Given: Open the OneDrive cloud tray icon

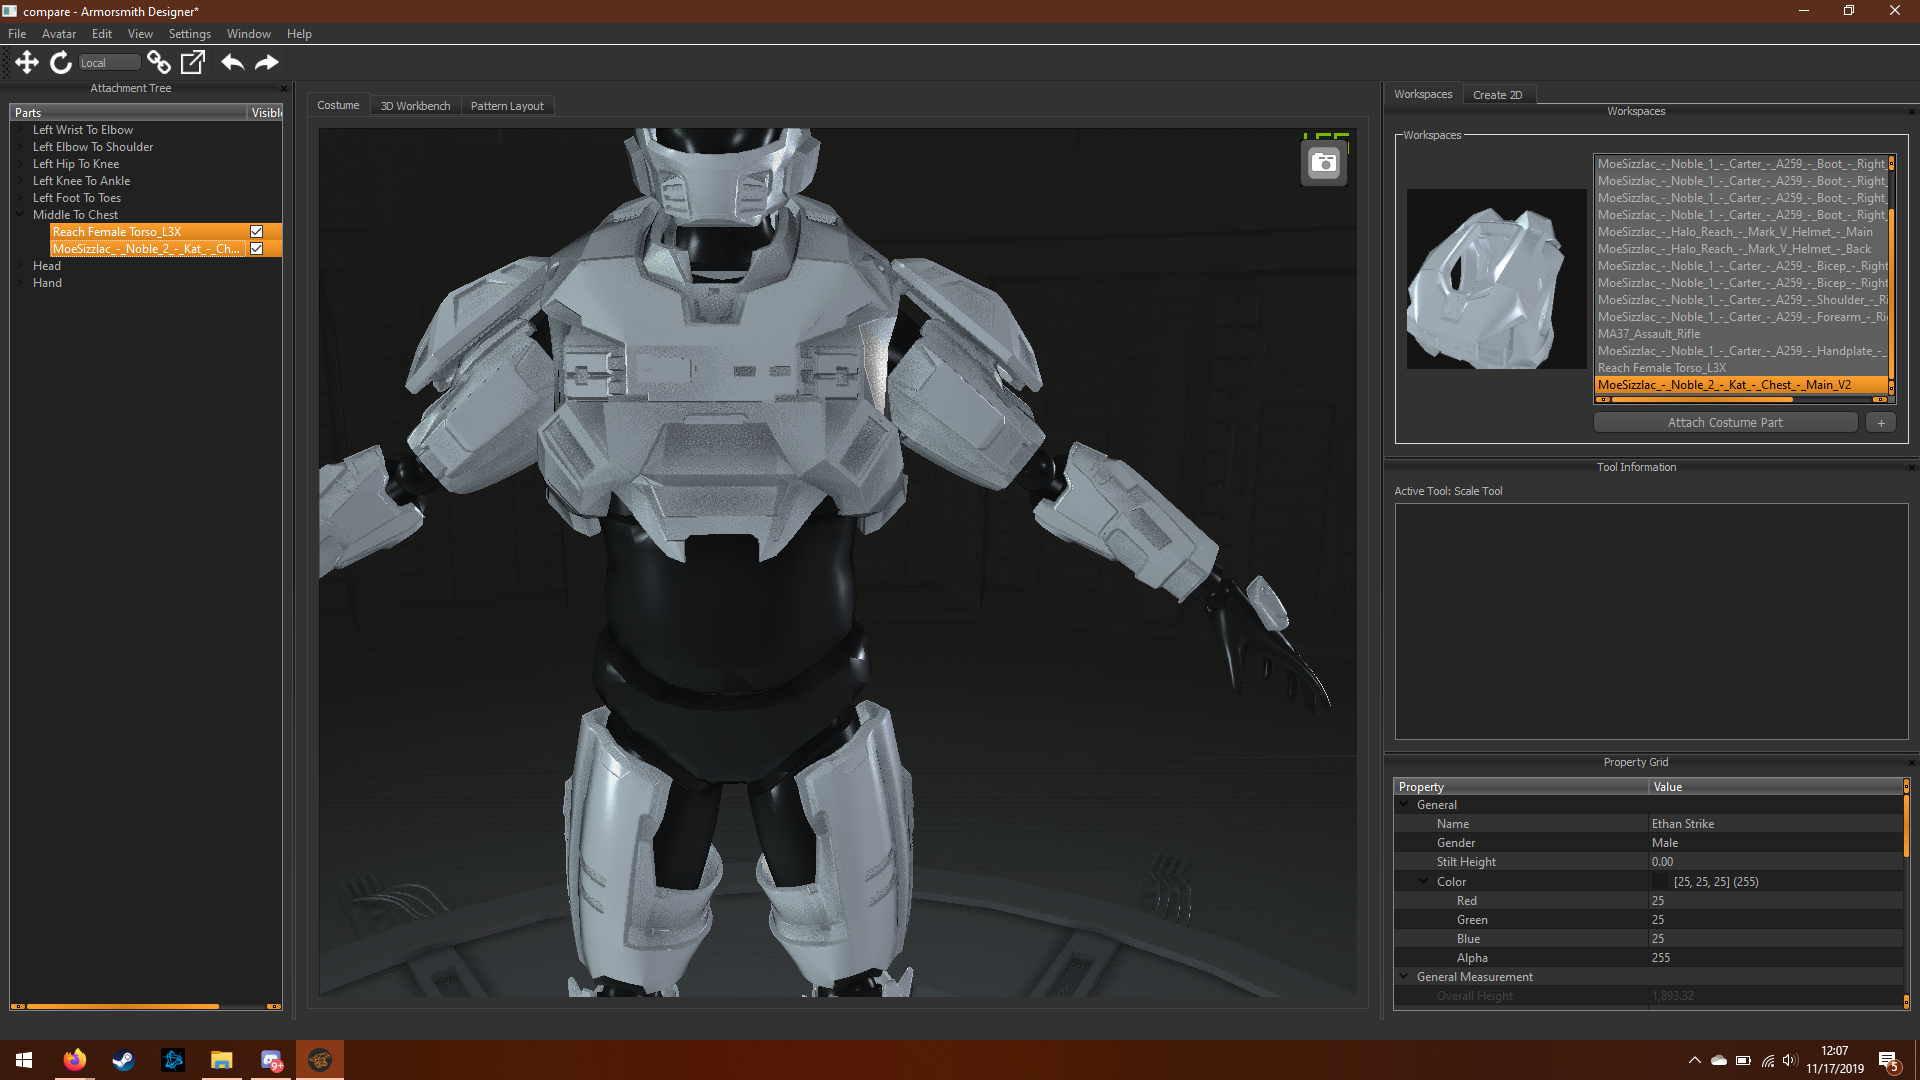Looking at the screenshot, I should tap(1718, 1060).
